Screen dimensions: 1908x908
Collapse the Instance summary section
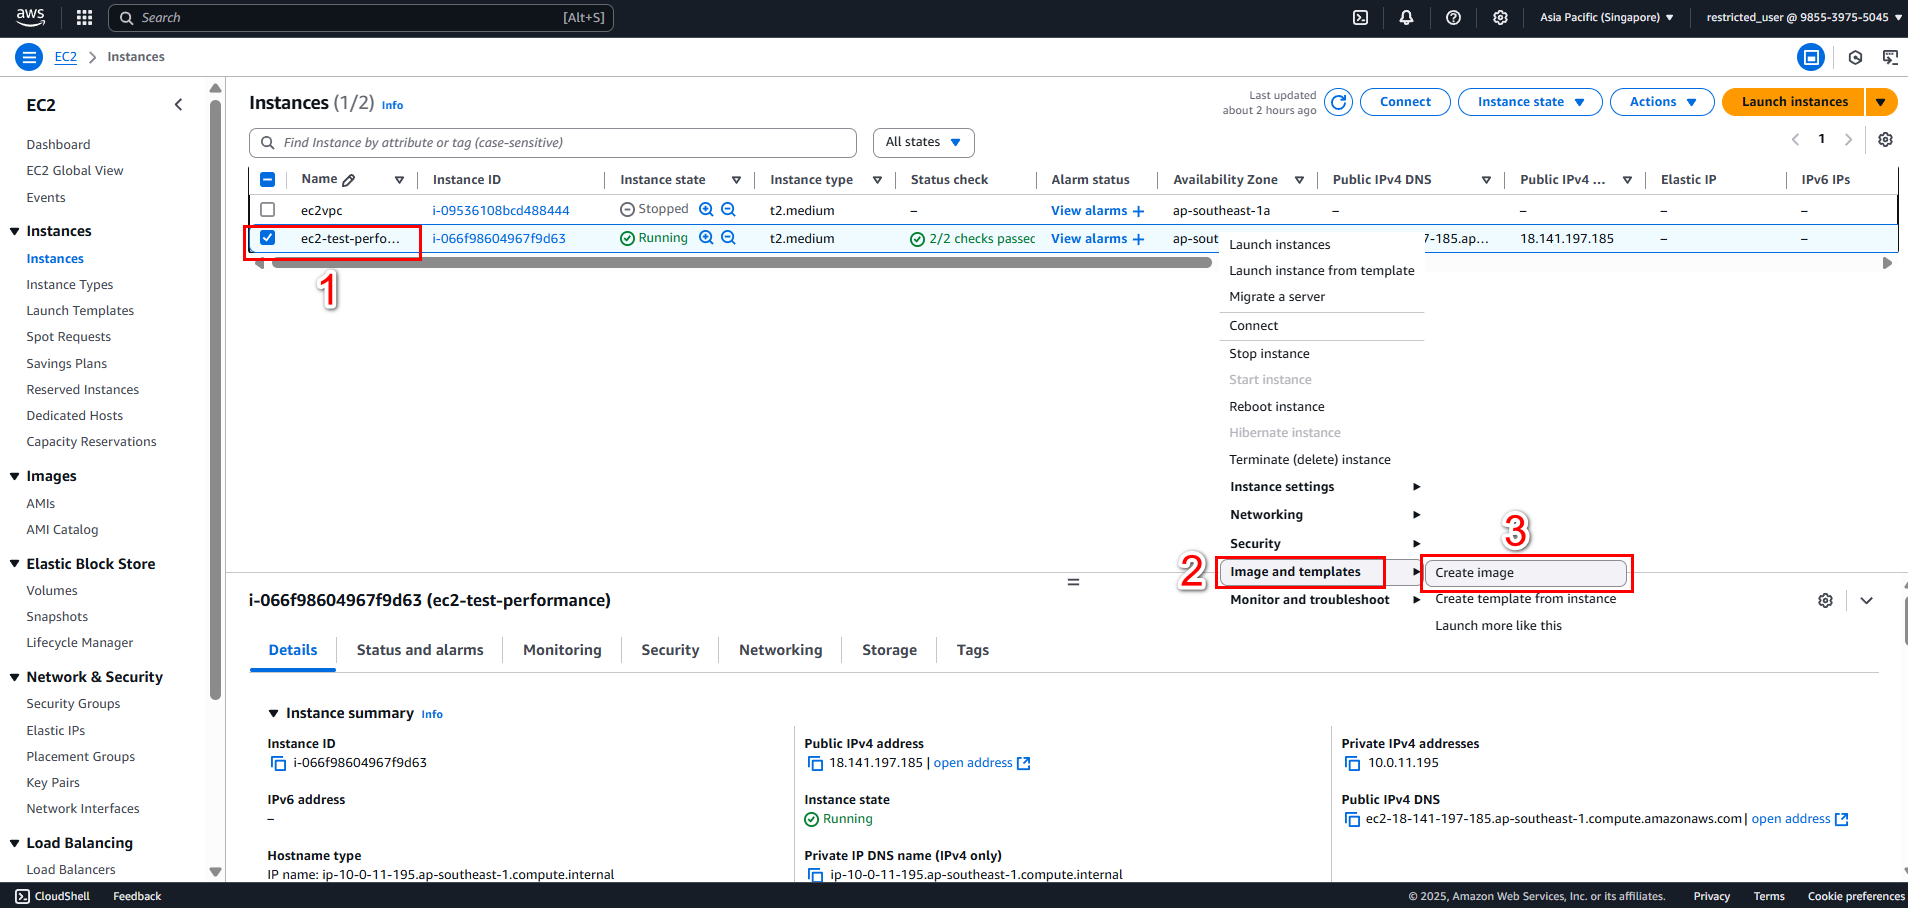[x=273, y=713]
